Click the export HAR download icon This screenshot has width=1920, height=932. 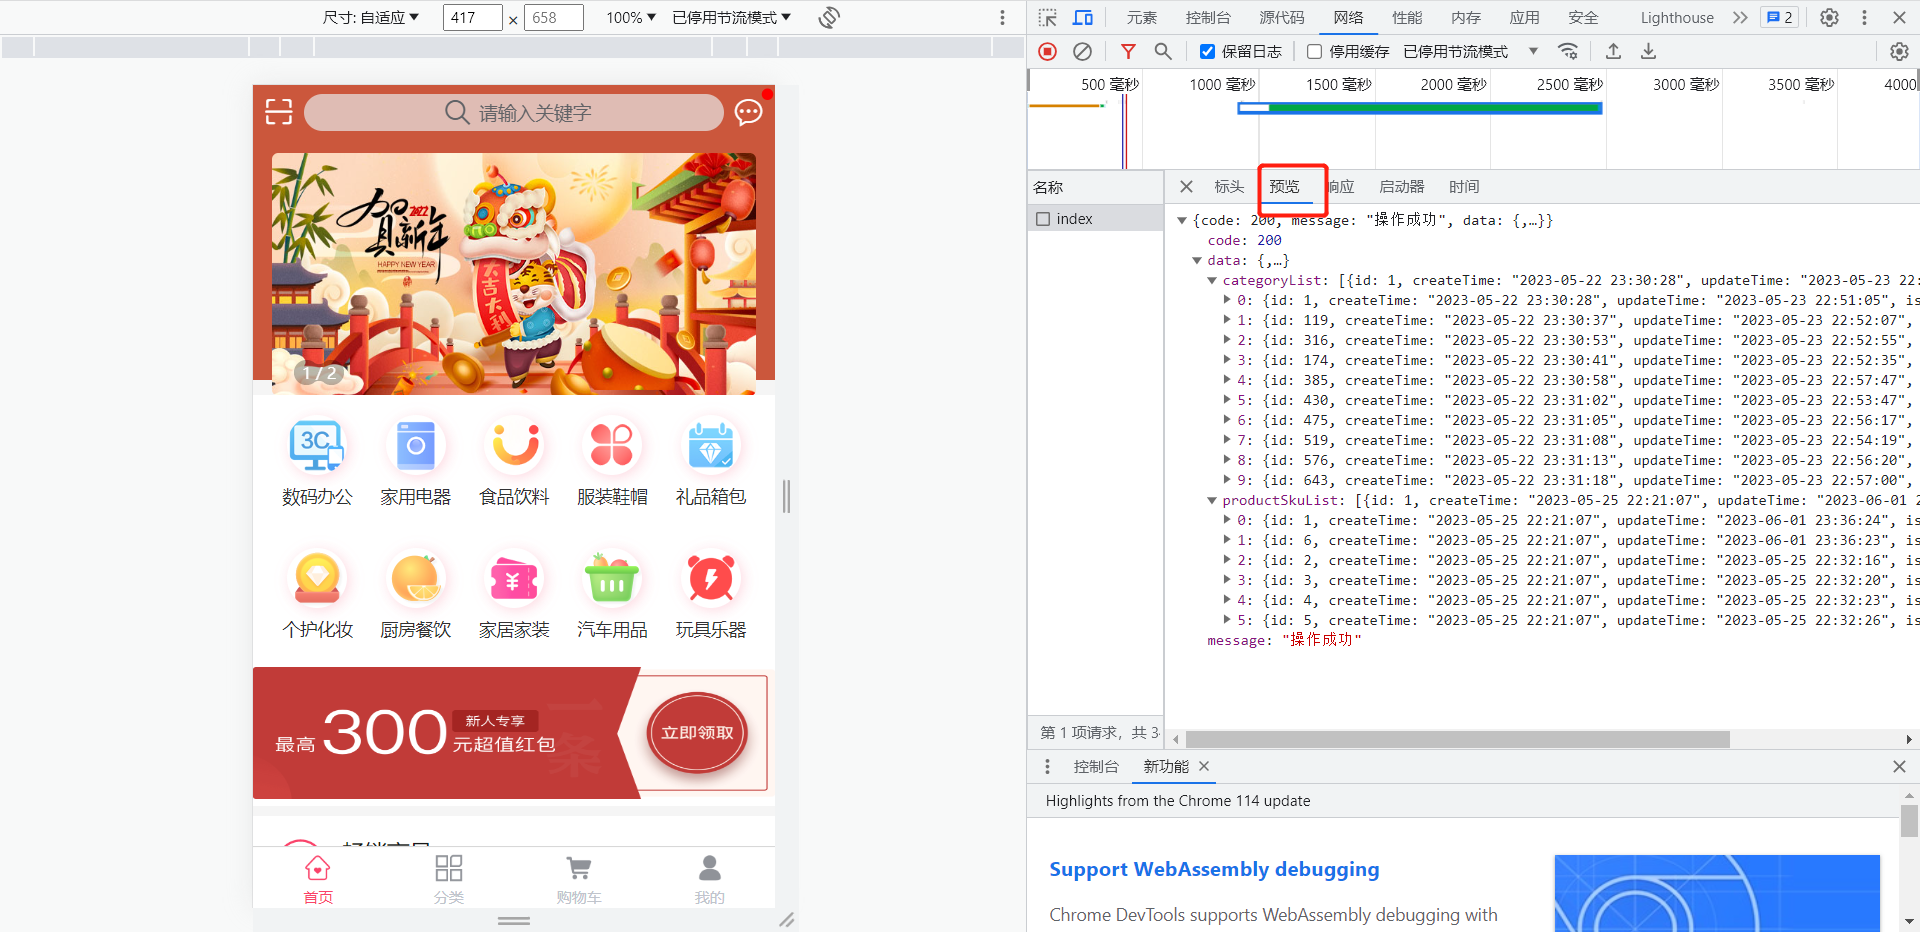coord(1648,51)
